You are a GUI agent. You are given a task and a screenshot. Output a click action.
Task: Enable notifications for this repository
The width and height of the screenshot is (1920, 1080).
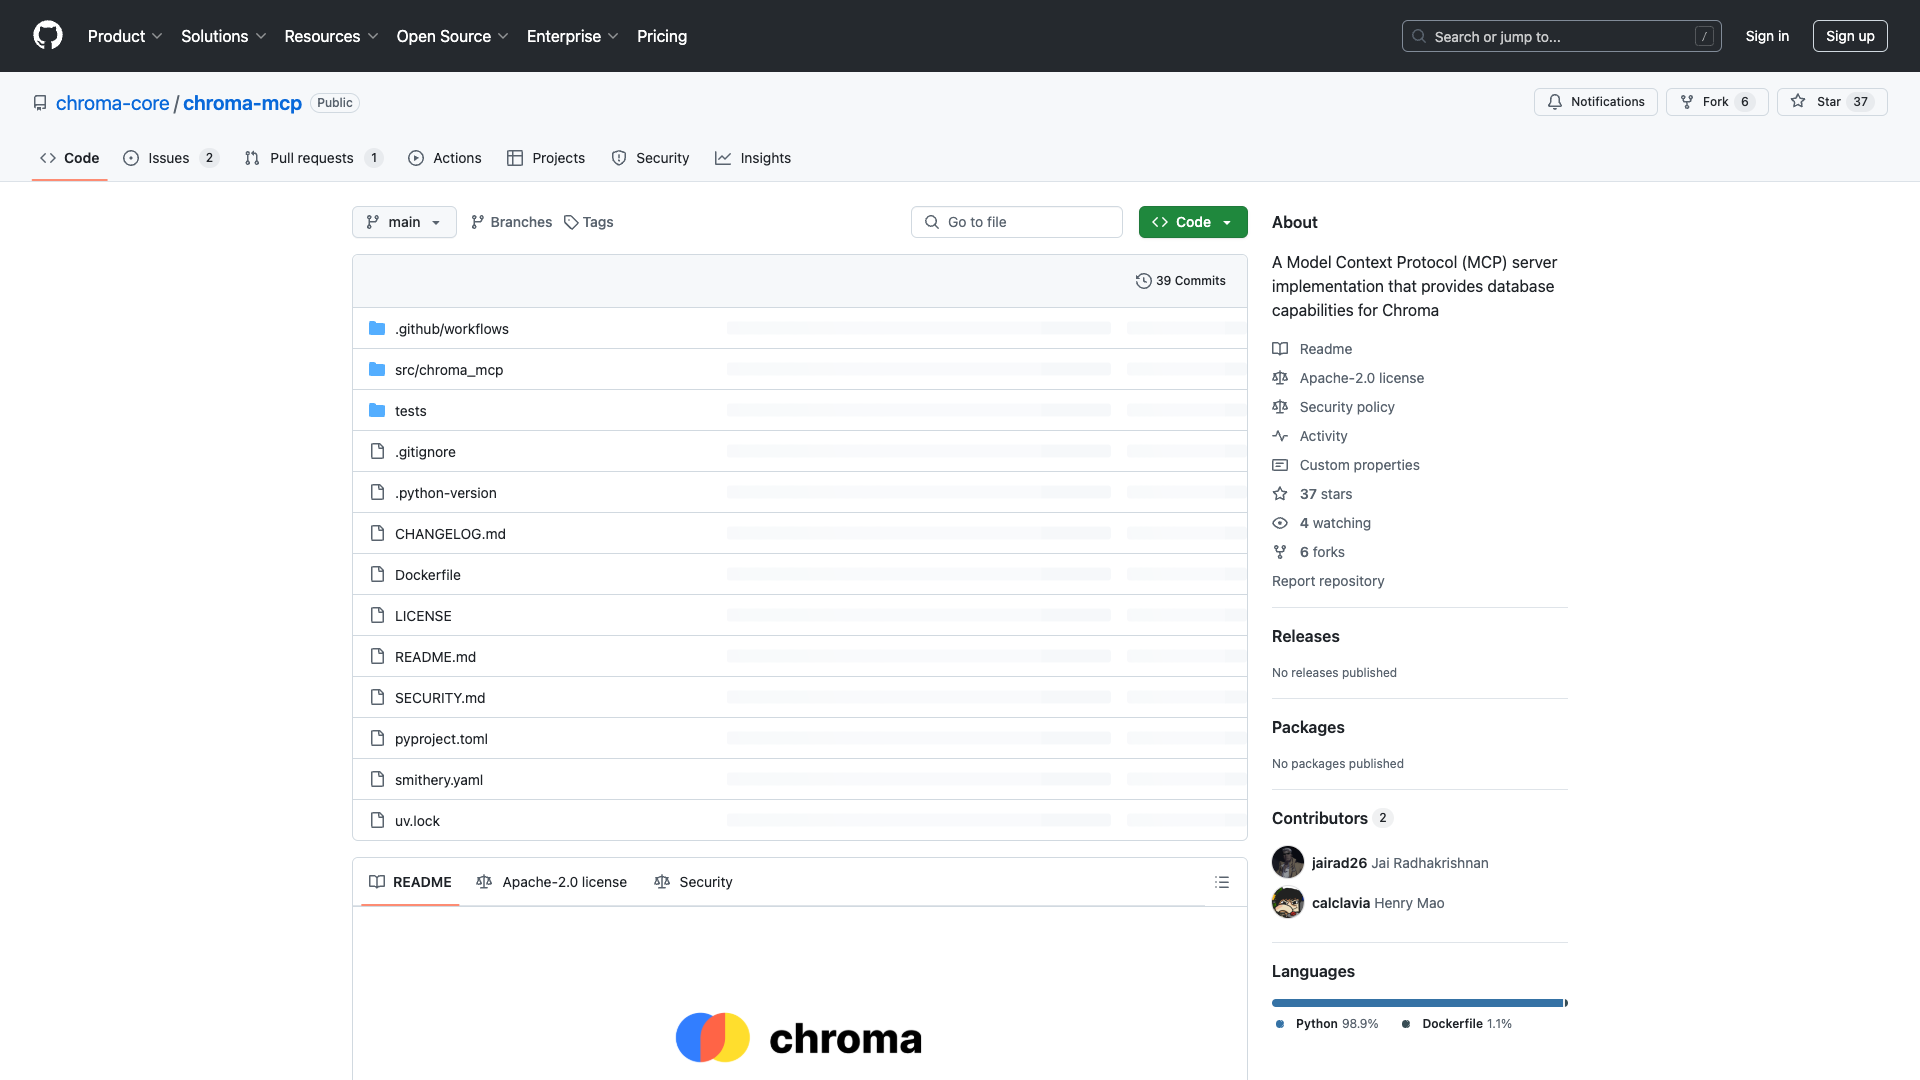1595,101
